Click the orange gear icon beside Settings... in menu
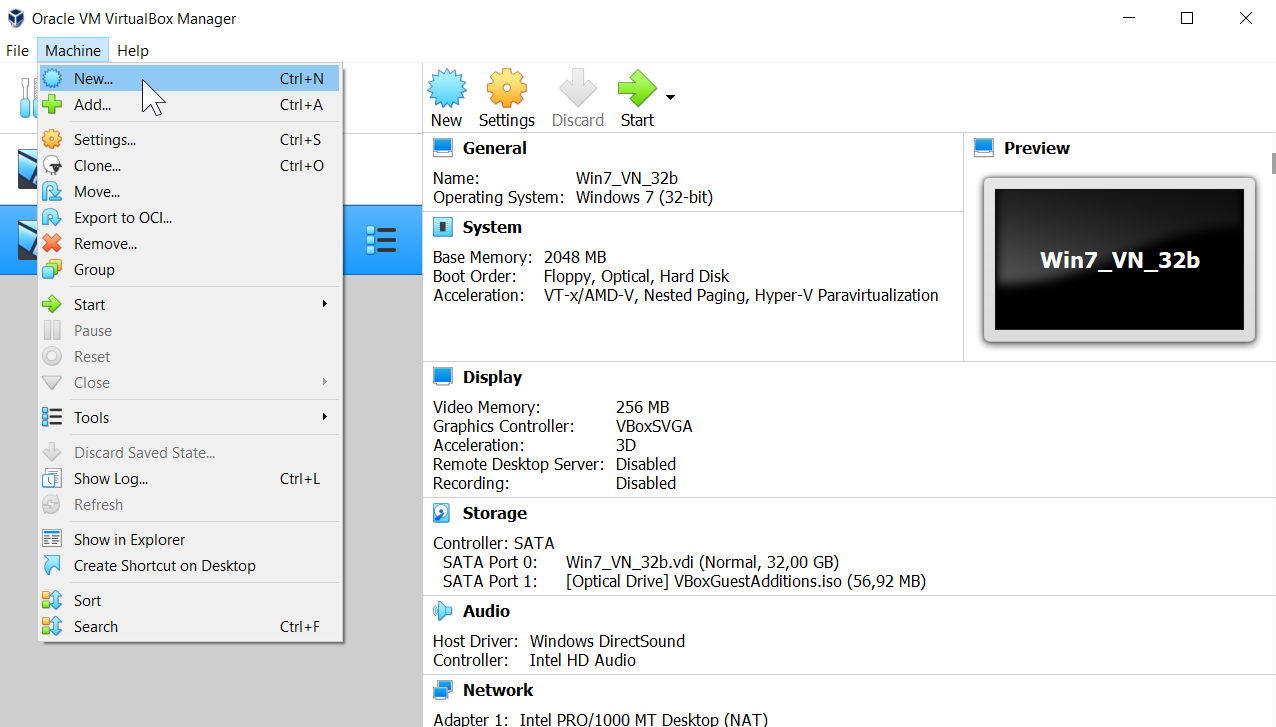This screenshot has height=727, width=1276. (x=52, y=140)
